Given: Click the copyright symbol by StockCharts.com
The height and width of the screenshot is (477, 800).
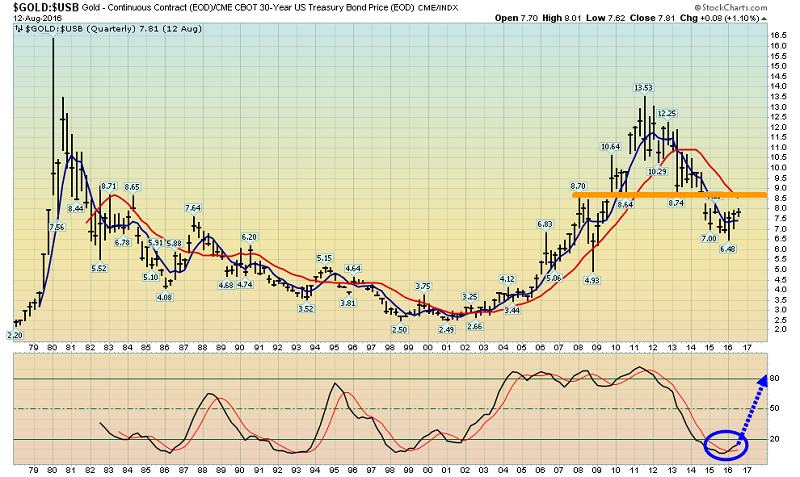Looking at the screenshot, I should click(697, 8).
